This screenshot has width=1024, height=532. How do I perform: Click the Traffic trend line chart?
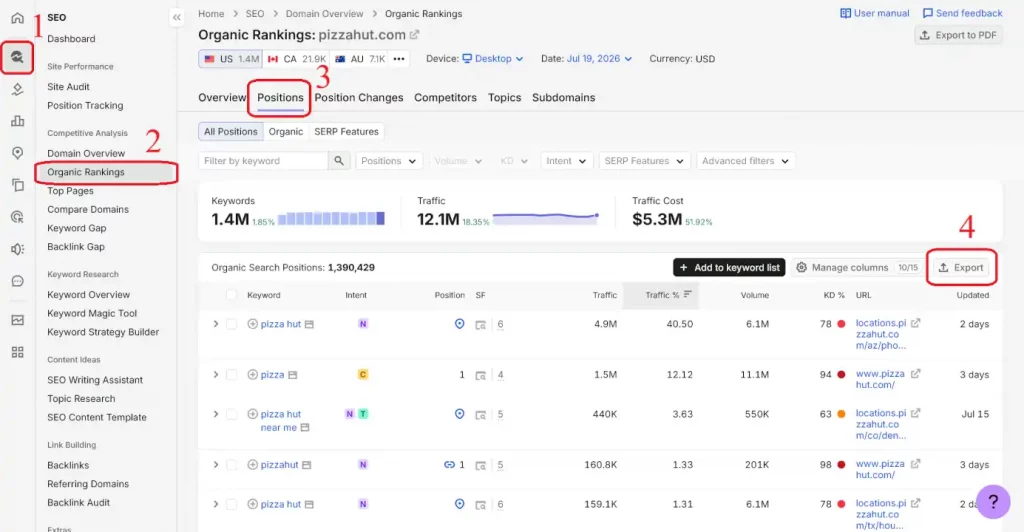coord(546,219)
